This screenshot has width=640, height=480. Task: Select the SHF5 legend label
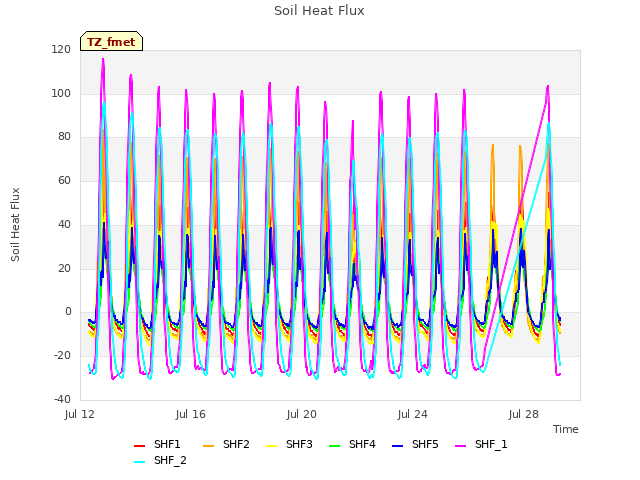pyautogui.click(x=425, y=444)
